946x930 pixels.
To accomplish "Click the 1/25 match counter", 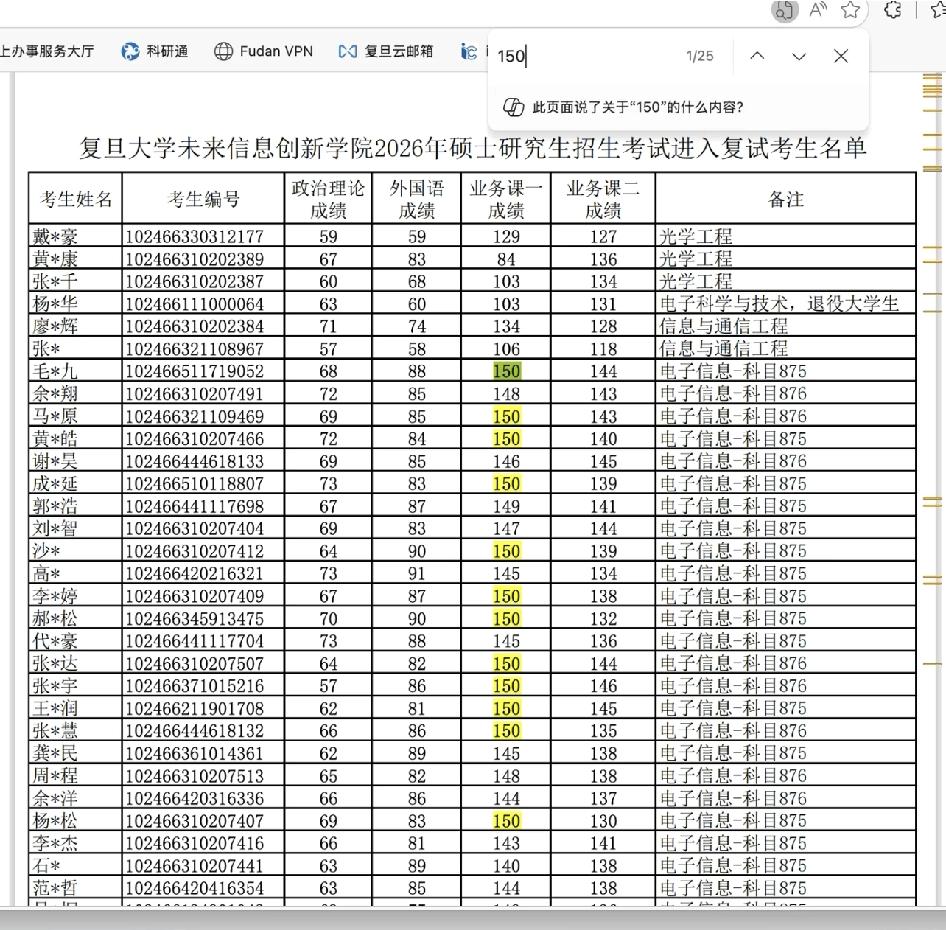I will [701, 56].
